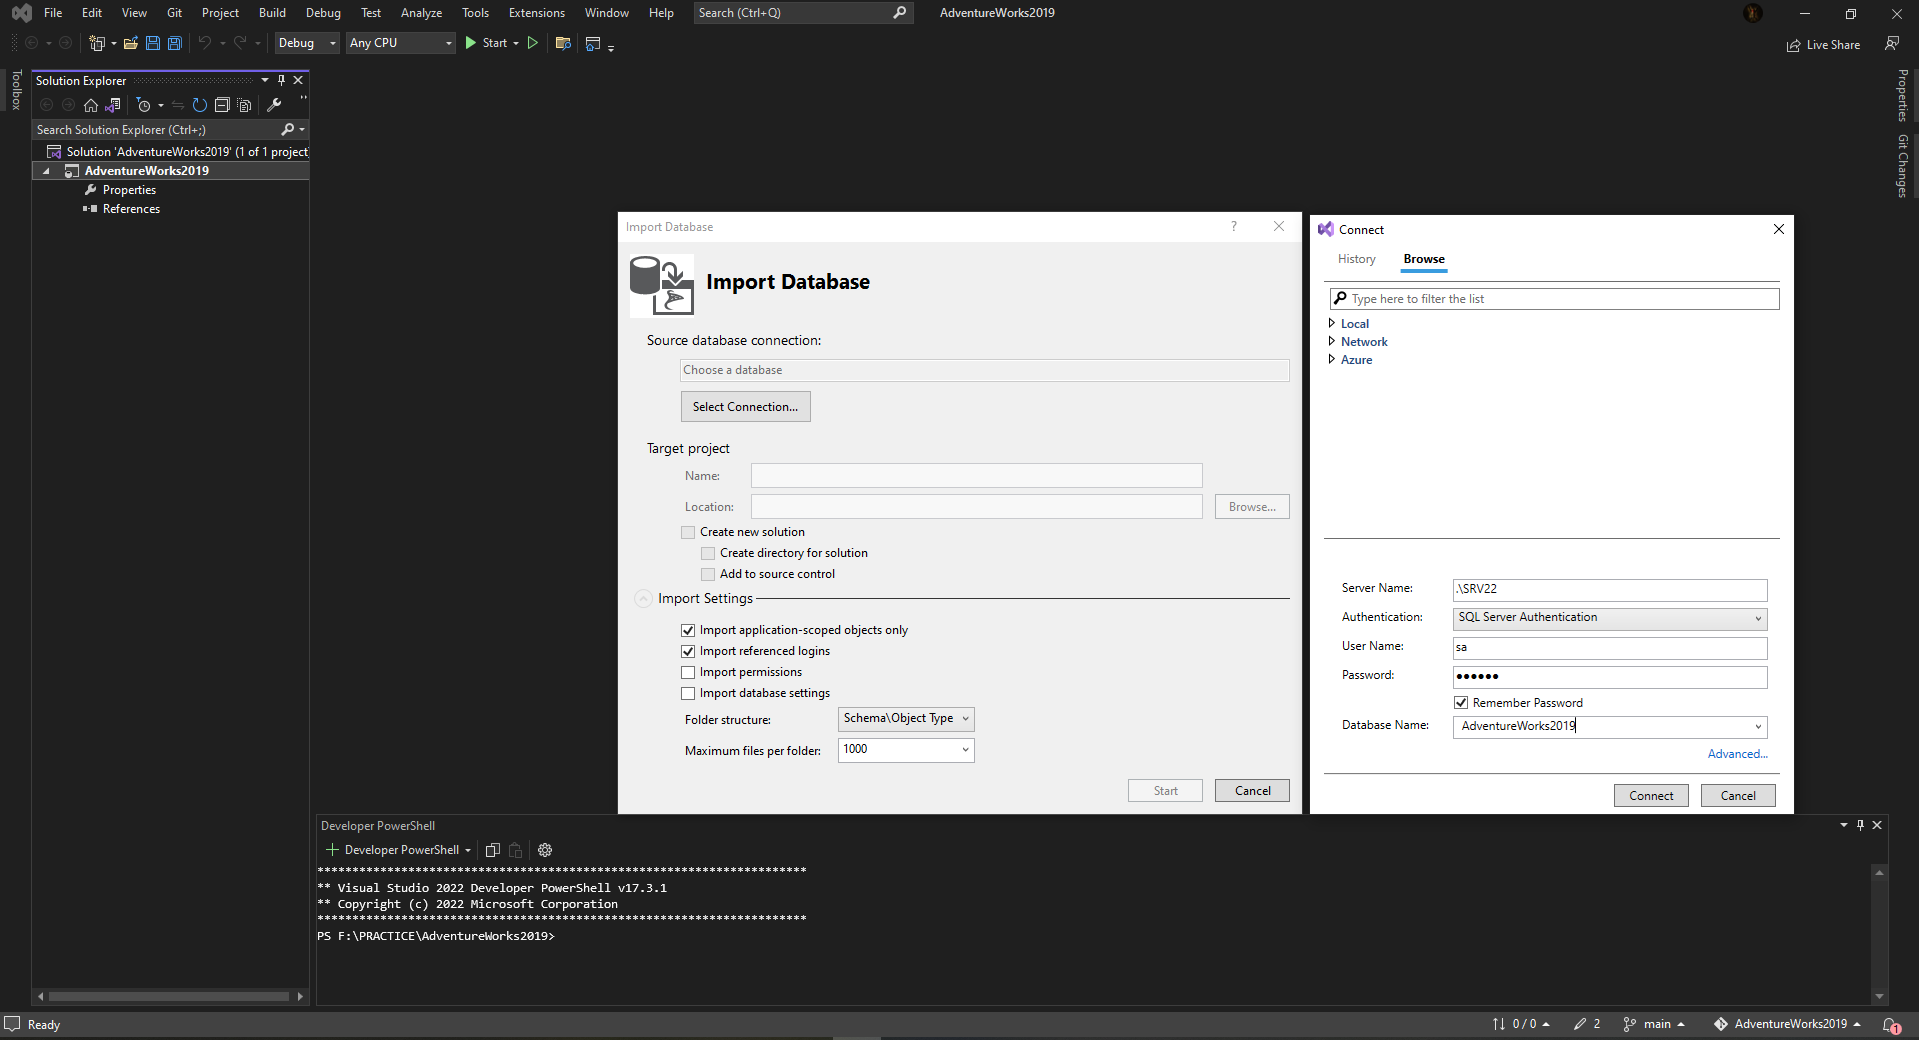Open the Database Name dropdown

click(1758, 727)
